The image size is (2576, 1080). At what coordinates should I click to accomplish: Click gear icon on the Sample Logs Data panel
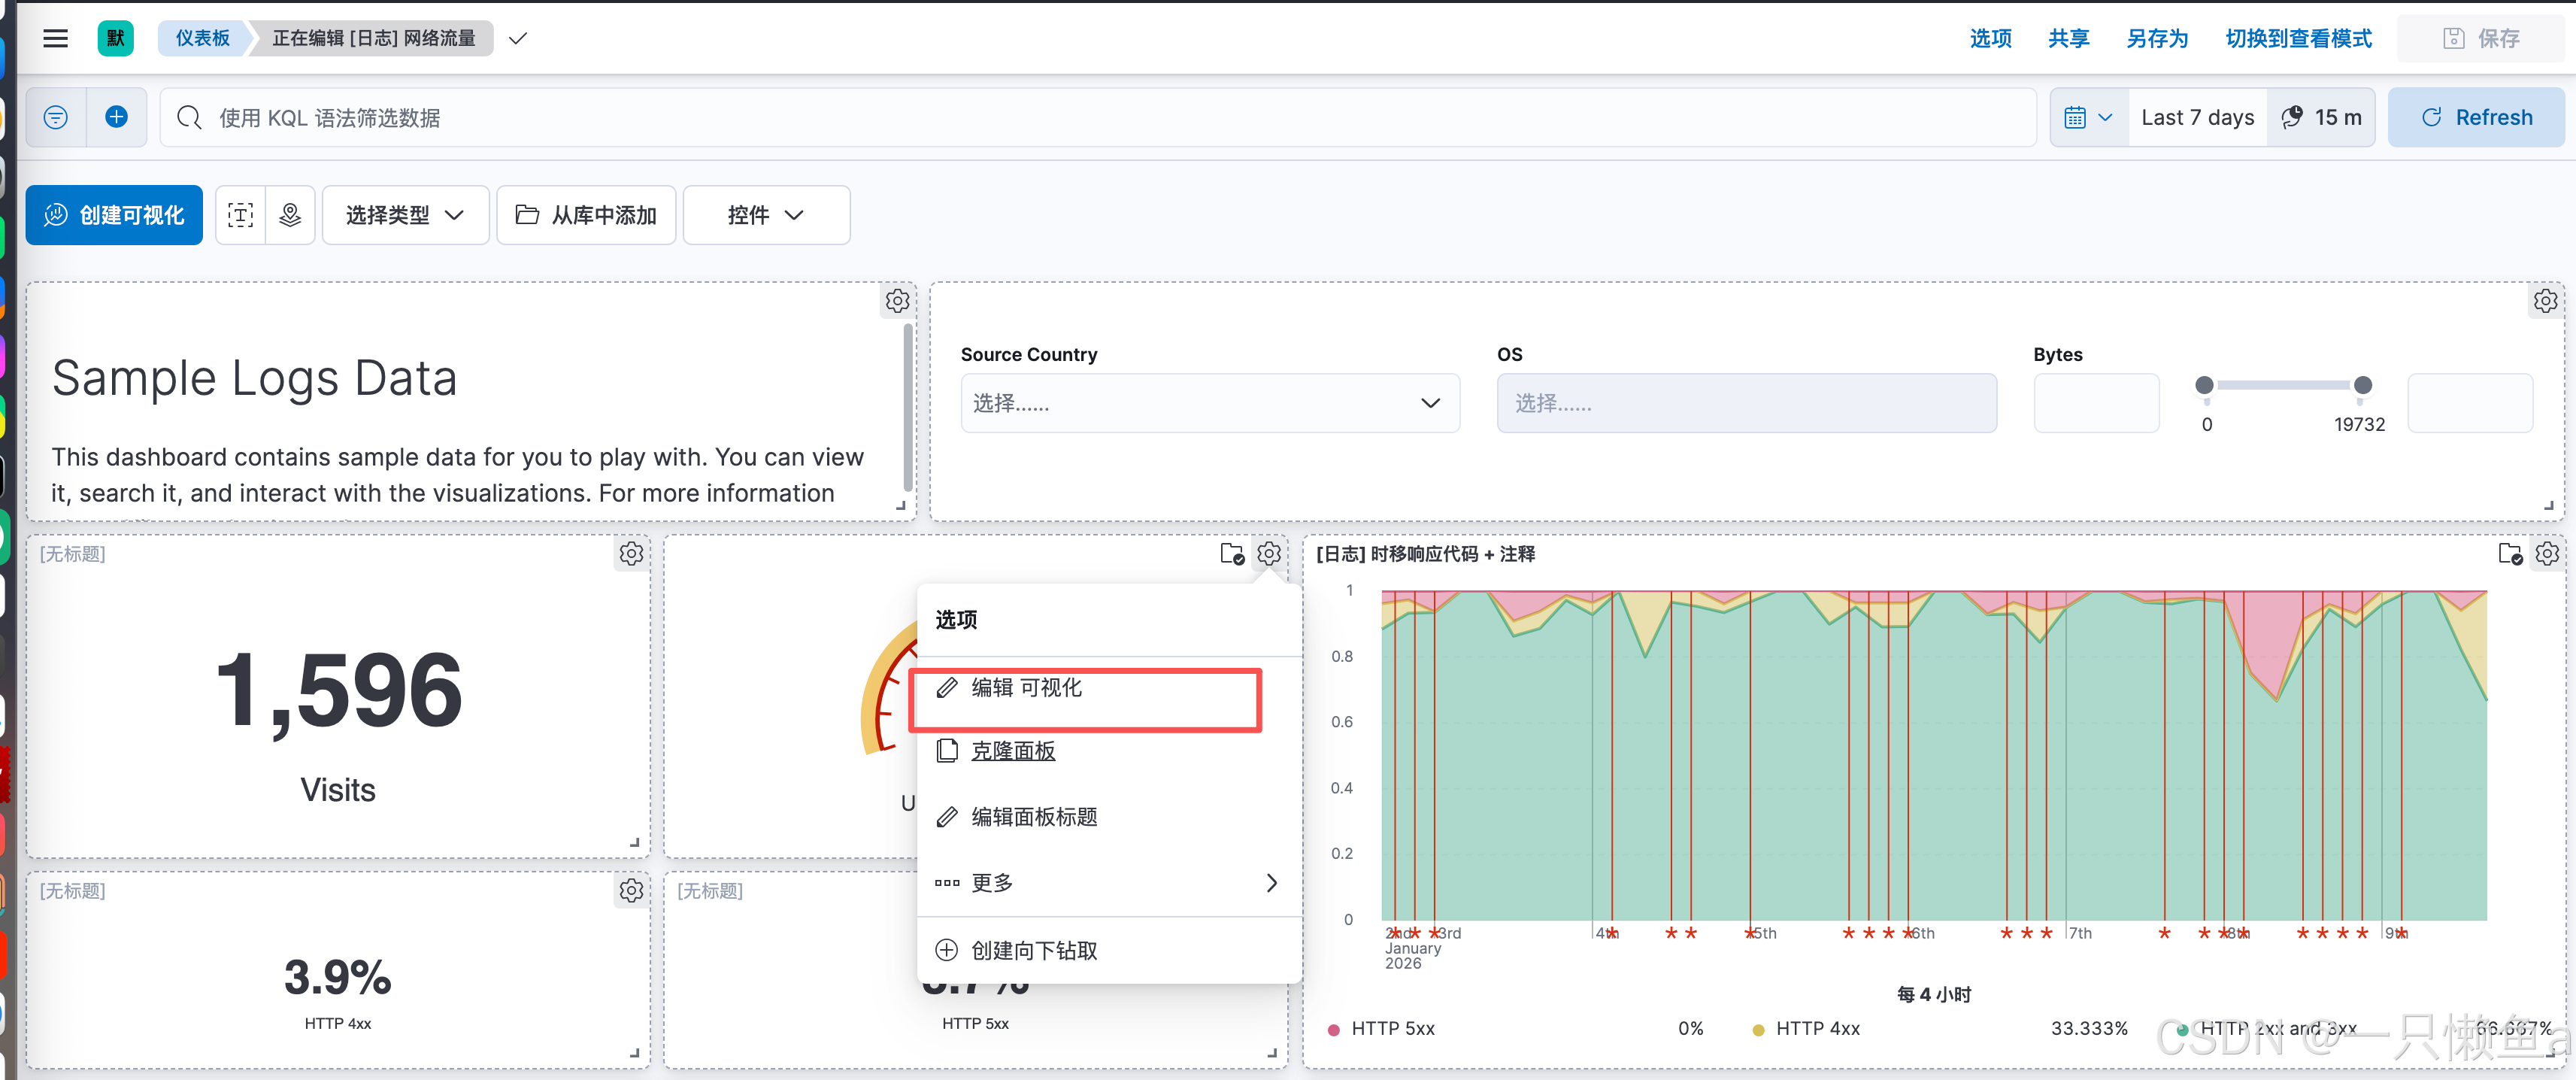click(897, 300)
